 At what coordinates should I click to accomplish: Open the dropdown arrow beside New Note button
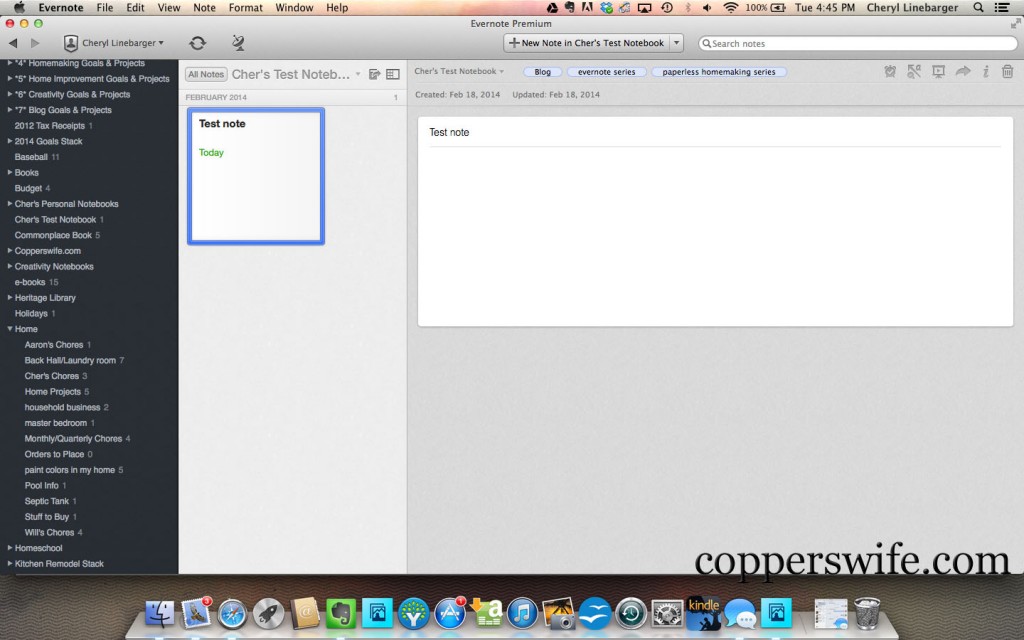[x=677, y=43]
